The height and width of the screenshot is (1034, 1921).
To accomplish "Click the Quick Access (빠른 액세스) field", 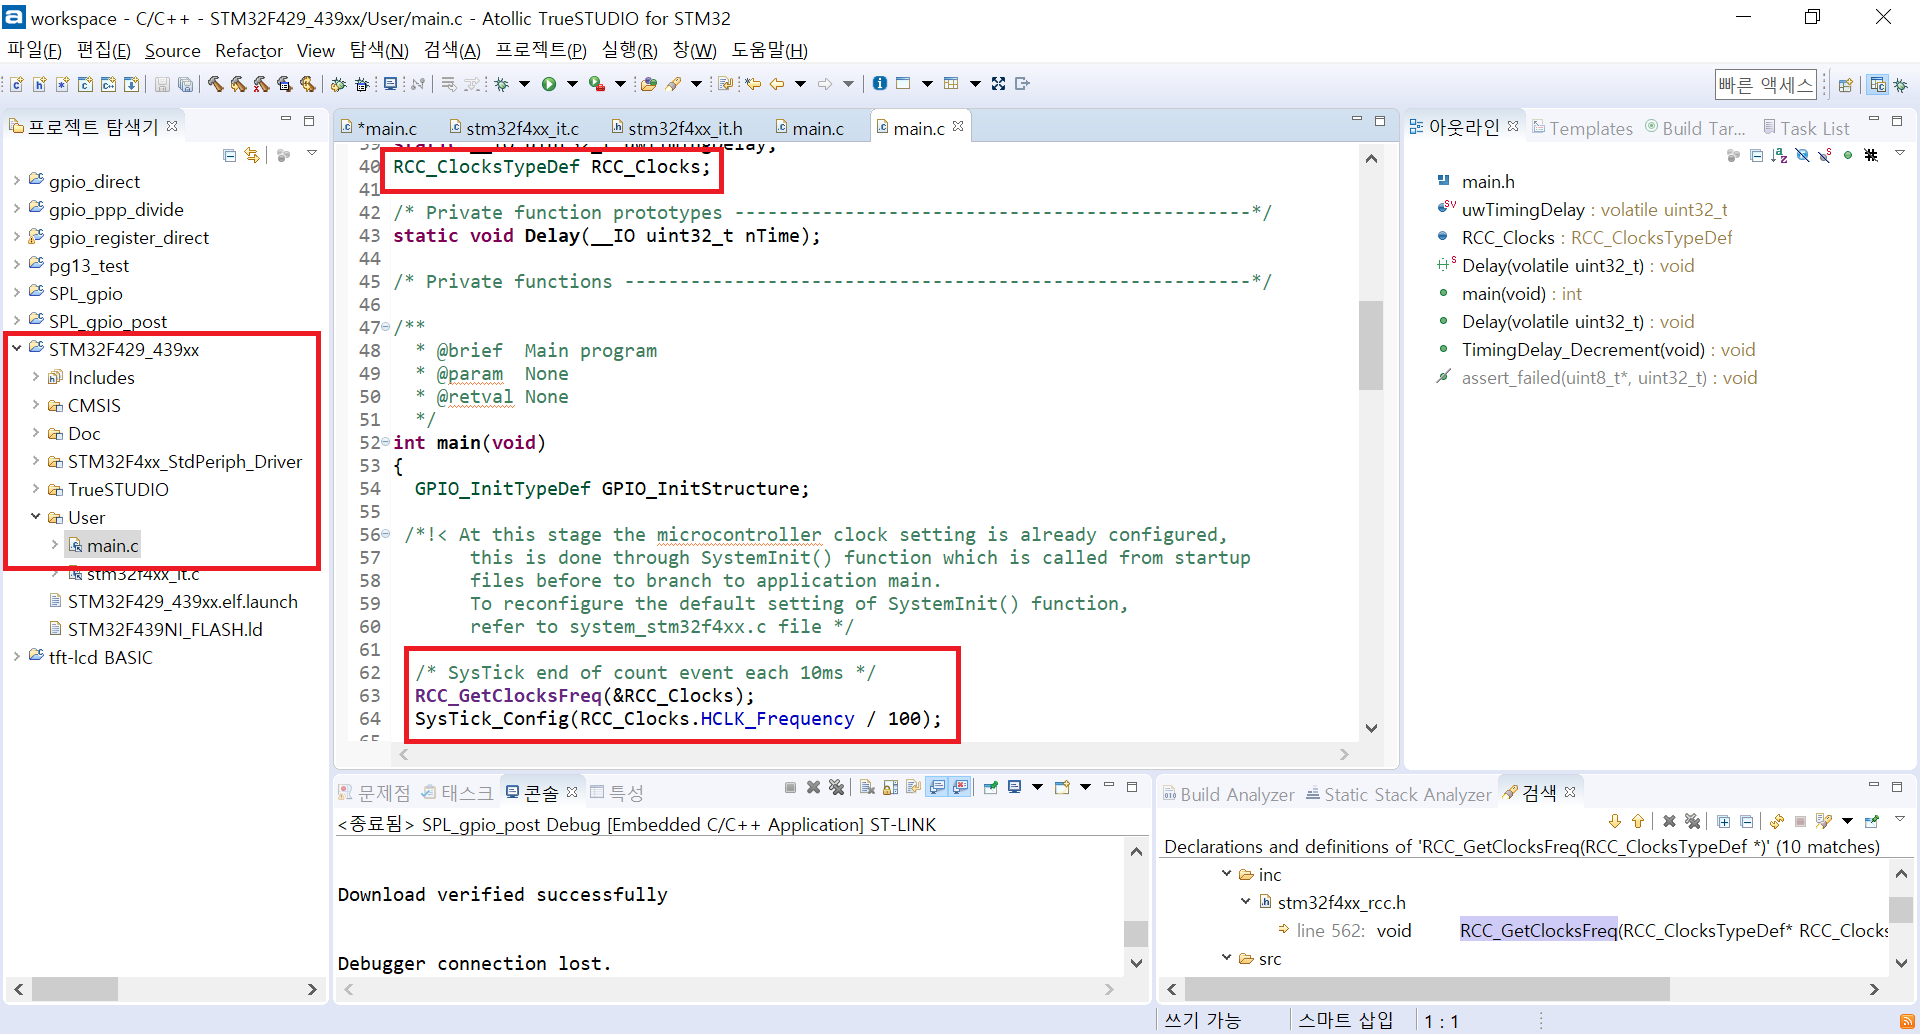I will pyautogui.click(x=1765, y=85).
